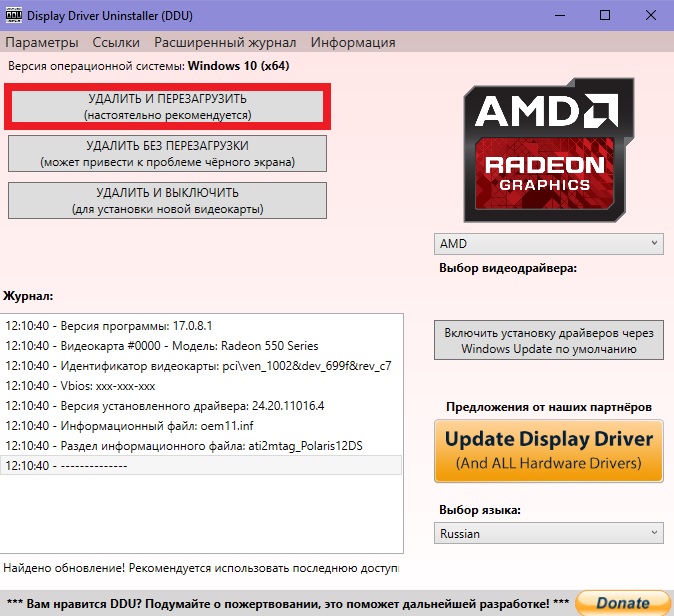Image resolution: width=674 pixels, height=616 pixels.
Task: Open the Параметры menu
Action: pos(42,43)
